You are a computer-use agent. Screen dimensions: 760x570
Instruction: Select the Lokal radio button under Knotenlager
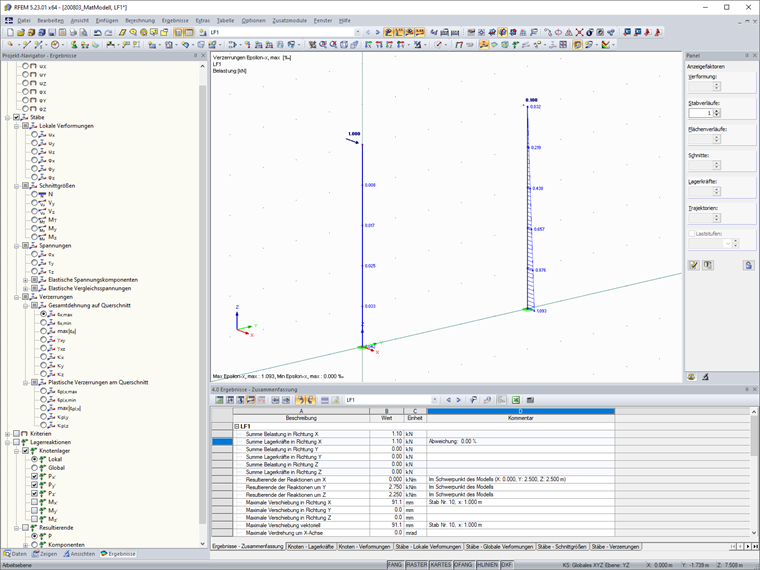click(x=34, y=459)
